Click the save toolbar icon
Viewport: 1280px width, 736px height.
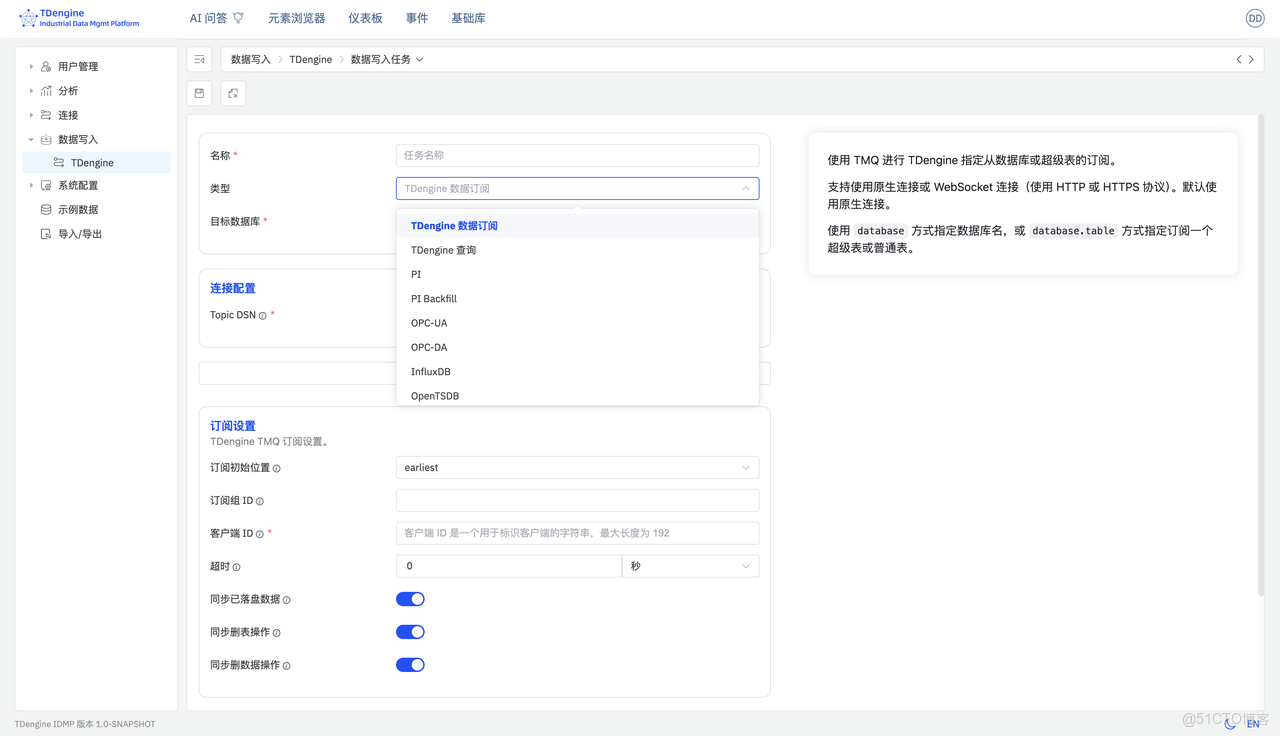(200, 93)
